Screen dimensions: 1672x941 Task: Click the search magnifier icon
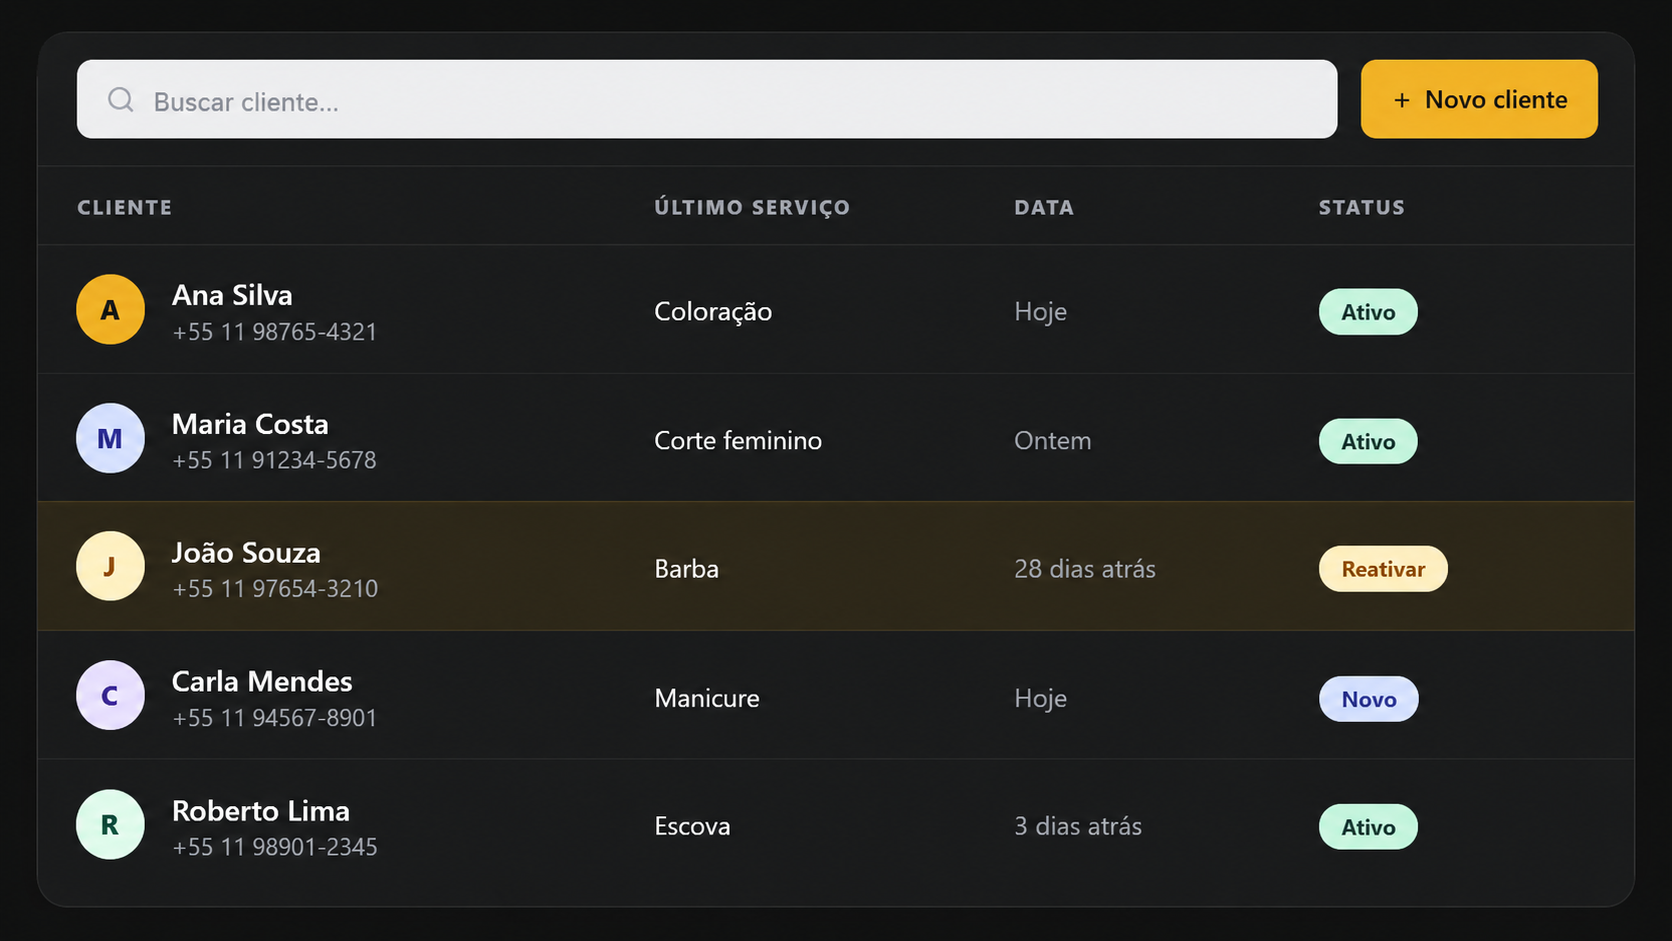(121, 99)
